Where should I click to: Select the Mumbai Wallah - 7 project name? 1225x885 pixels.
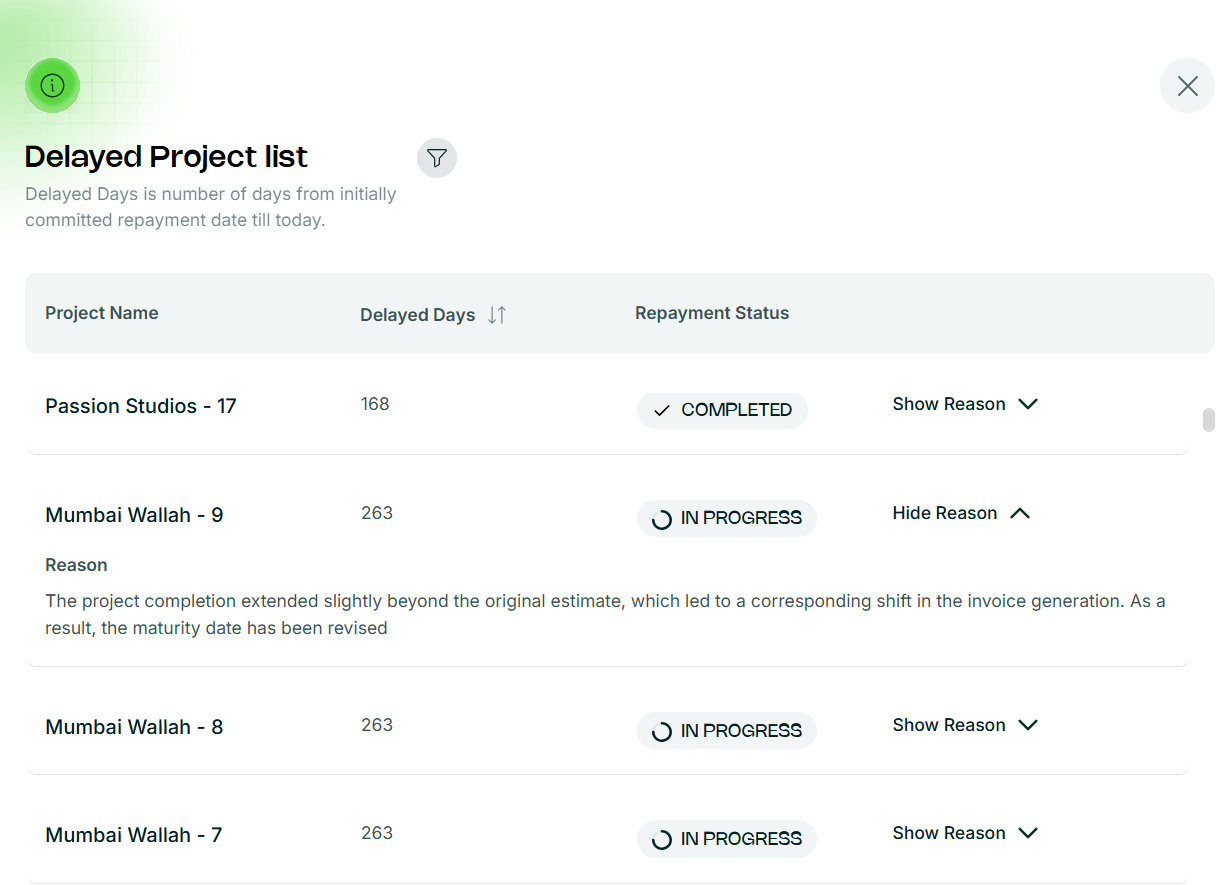(134, 835)
